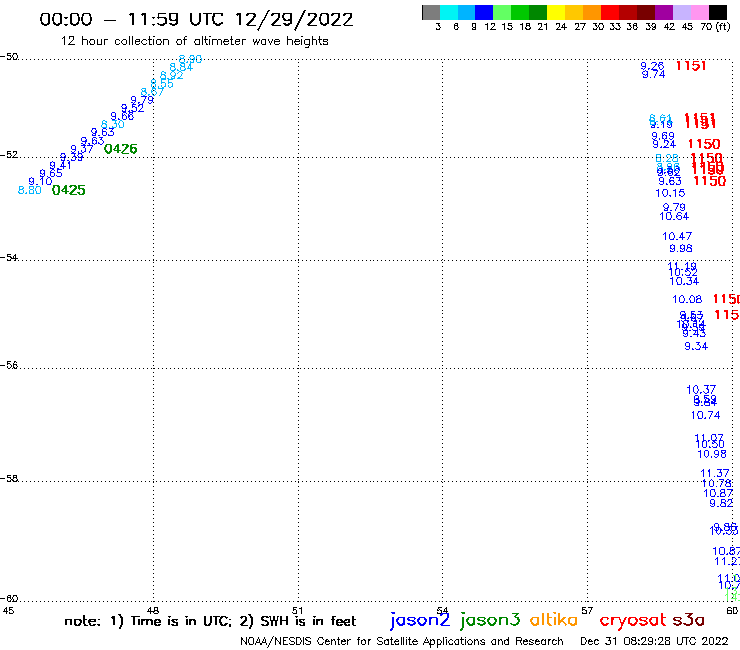Click the '9.34' wave height reading
This screenshot has height=650, width=740.
click(x=696, y=346)
